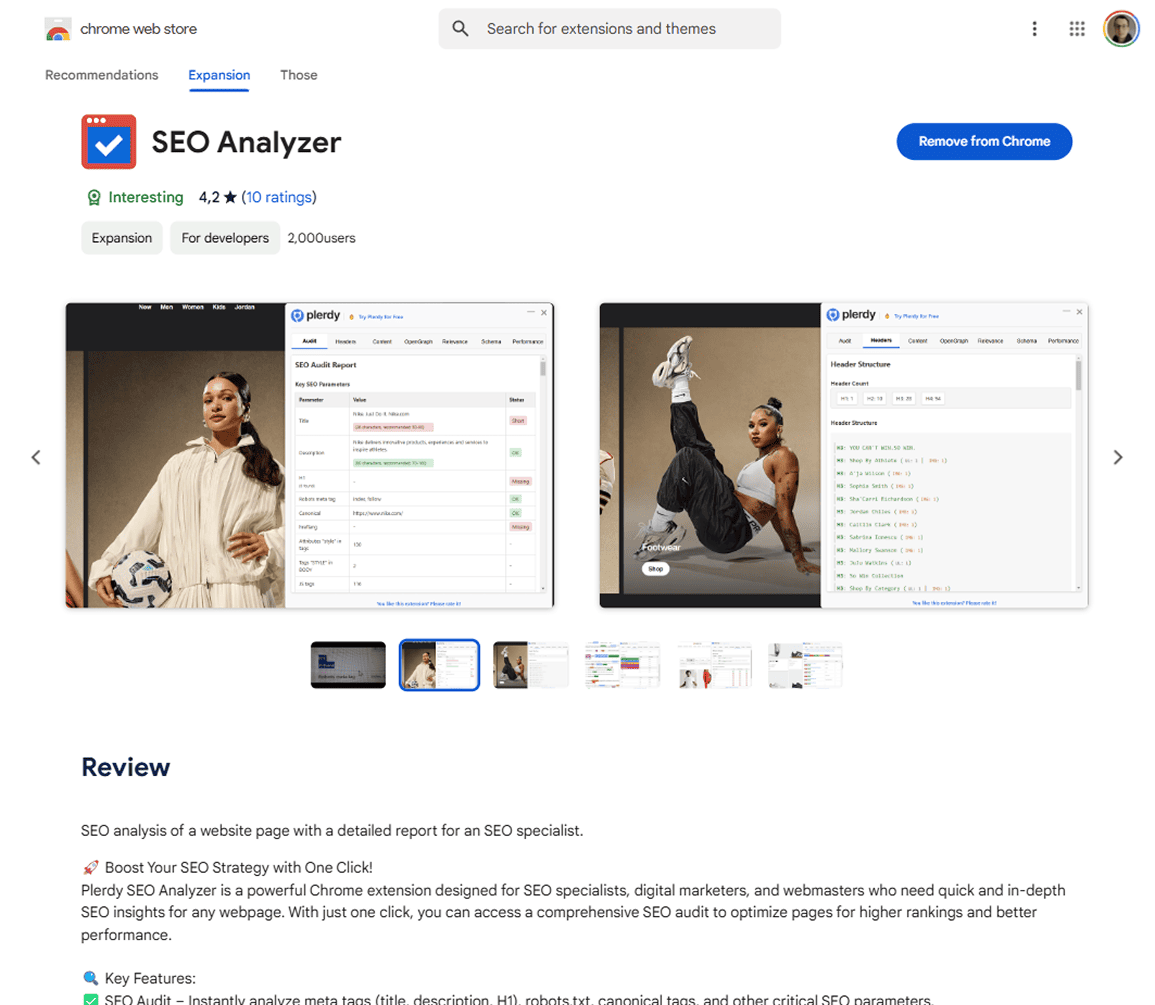Open the Those tab
This screenshot has width=1155, height=1005.
(299, 75)
